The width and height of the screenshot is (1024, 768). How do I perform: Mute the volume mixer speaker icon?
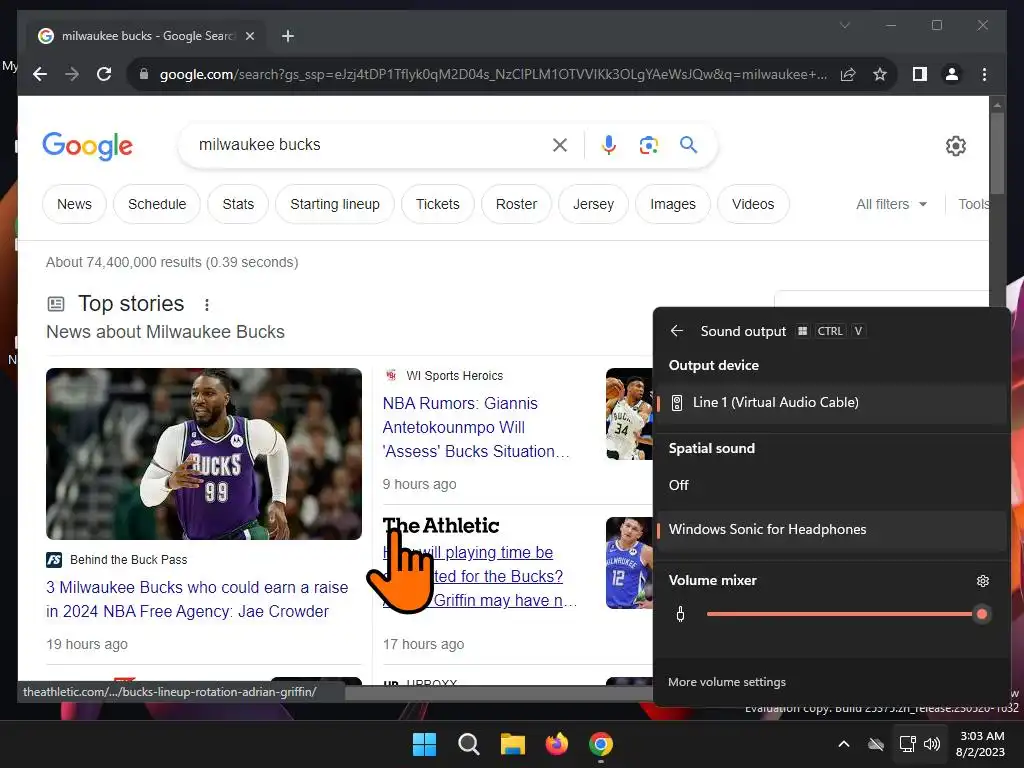tap(680, 615)
